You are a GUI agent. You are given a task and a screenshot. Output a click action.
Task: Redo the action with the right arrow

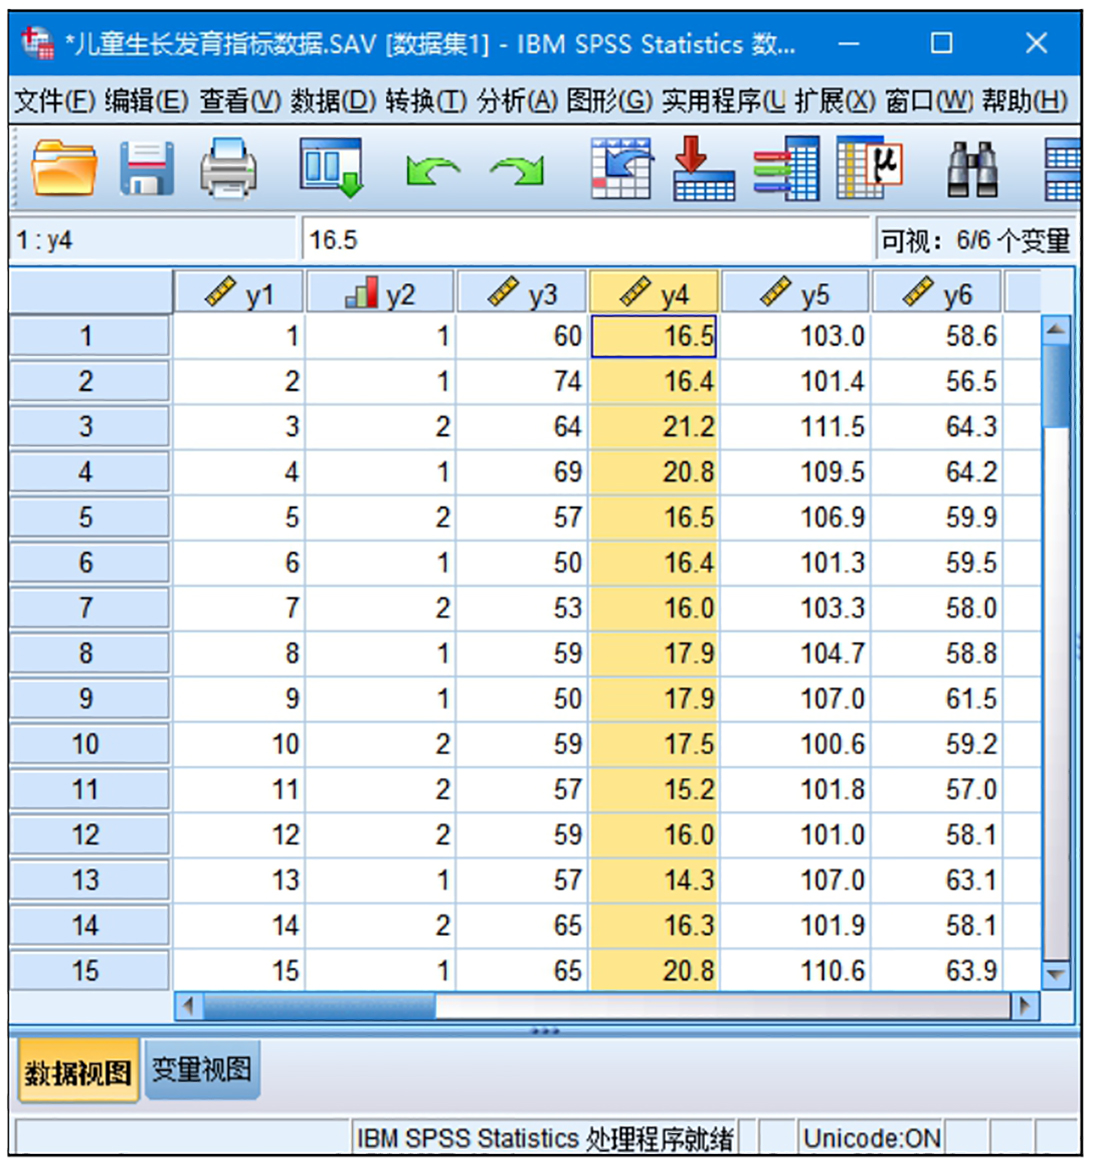pos(516,170)
